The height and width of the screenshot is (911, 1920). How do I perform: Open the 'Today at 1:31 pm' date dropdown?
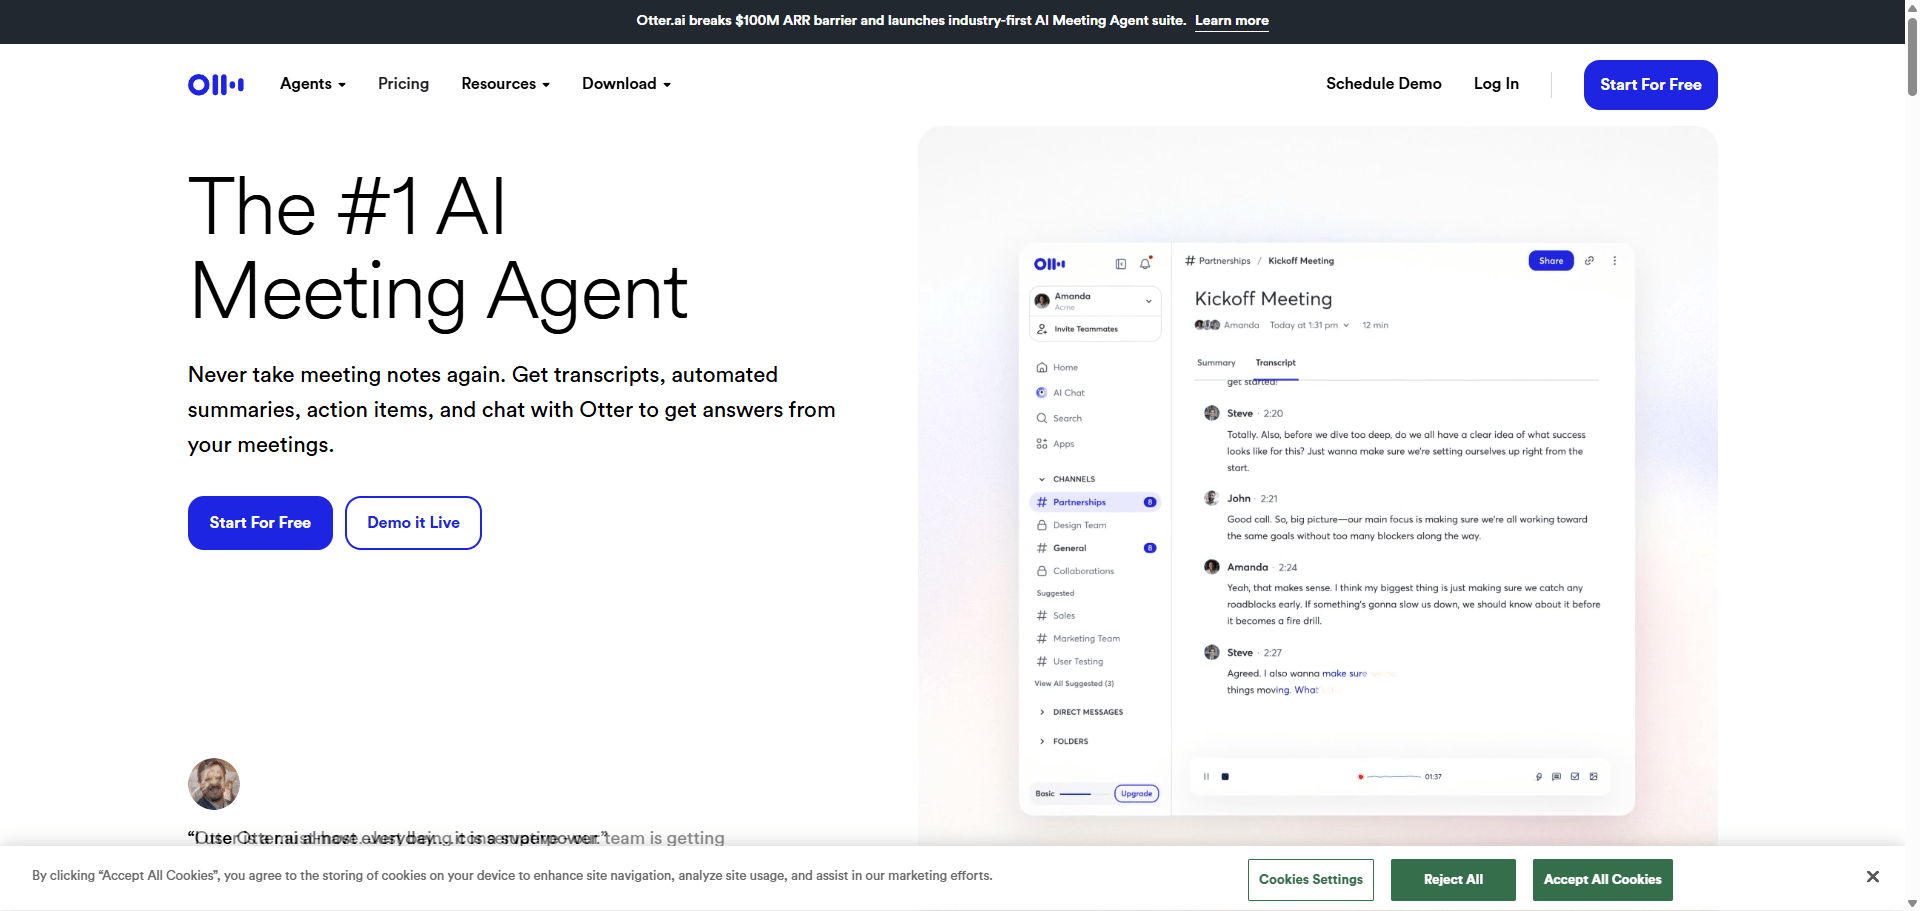tap(1310, 325)
